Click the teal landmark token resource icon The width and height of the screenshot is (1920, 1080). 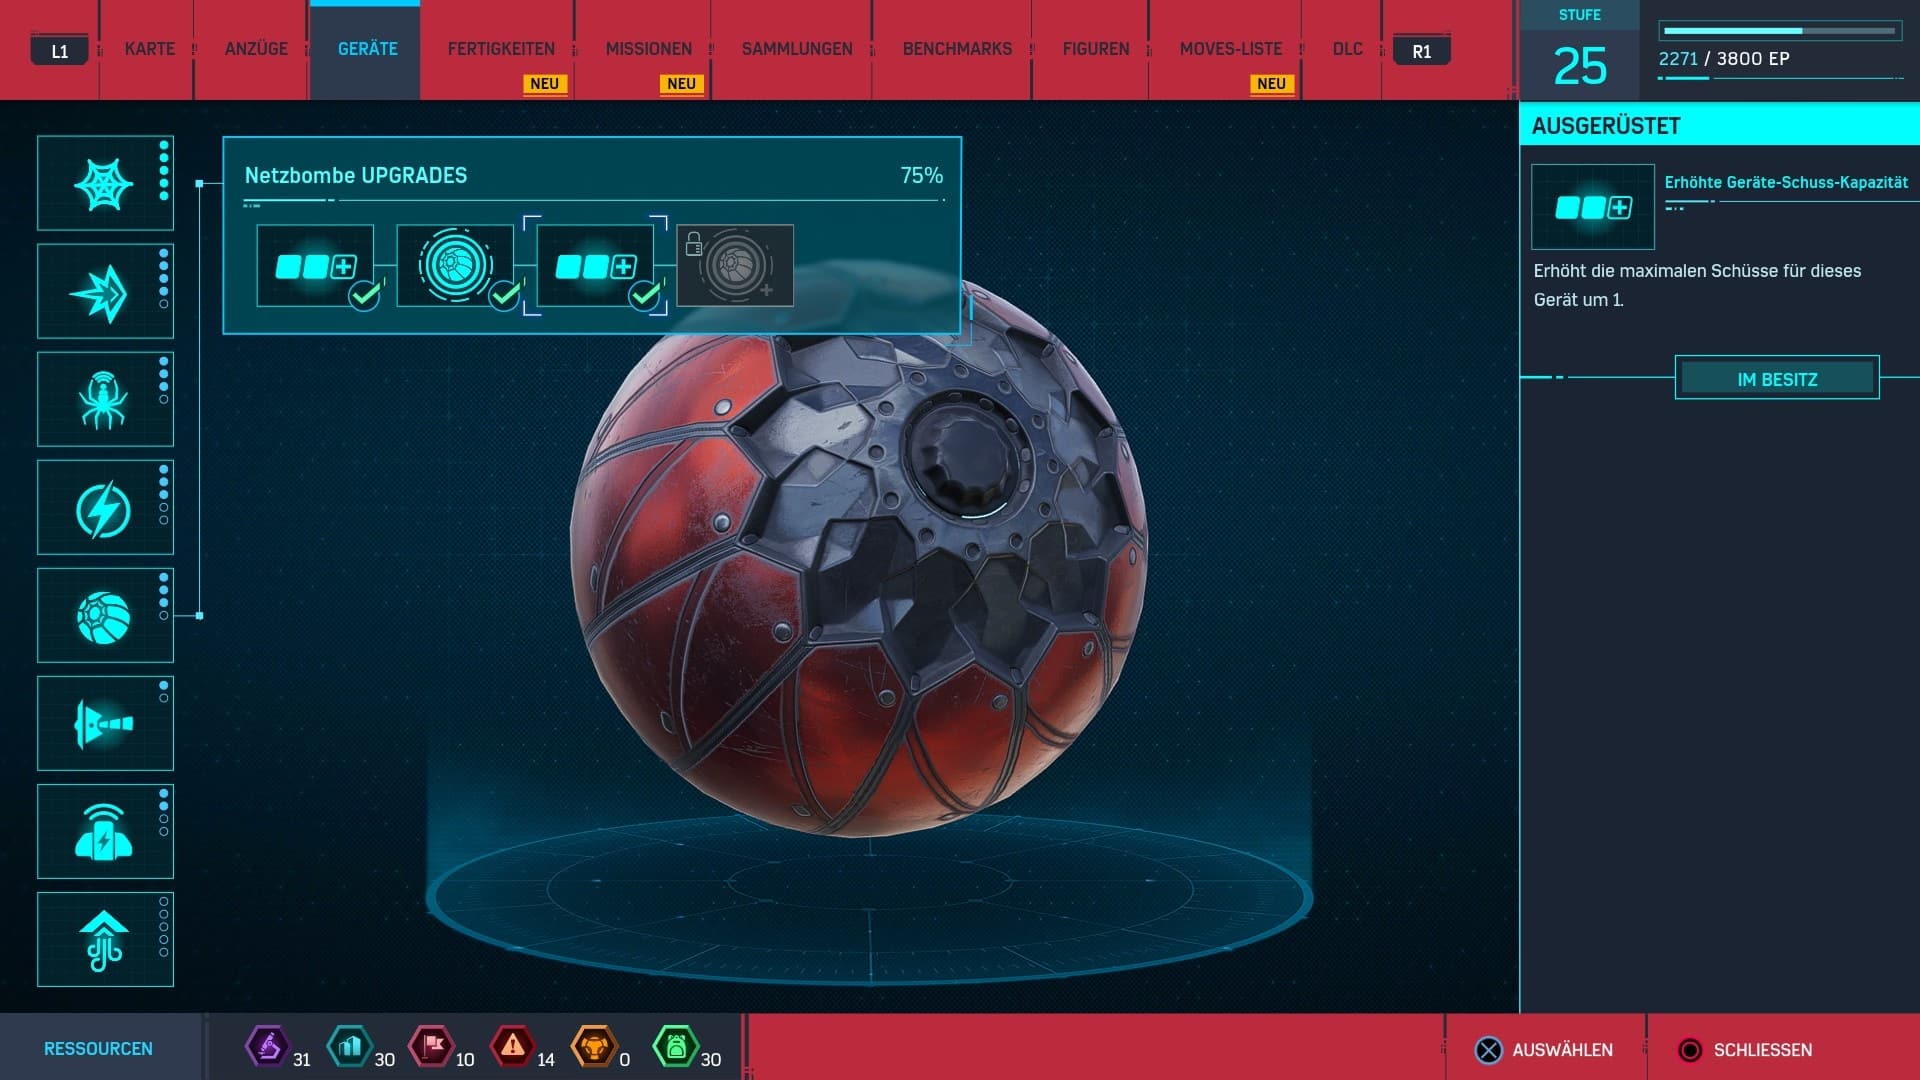(350, 1047)
